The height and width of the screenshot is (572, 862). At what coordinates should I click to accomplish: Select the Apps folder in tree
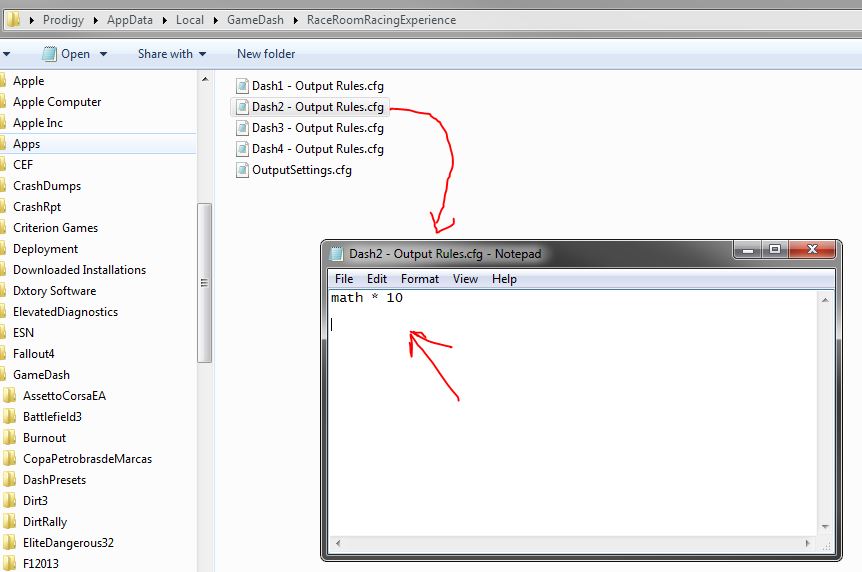[26, 144]
